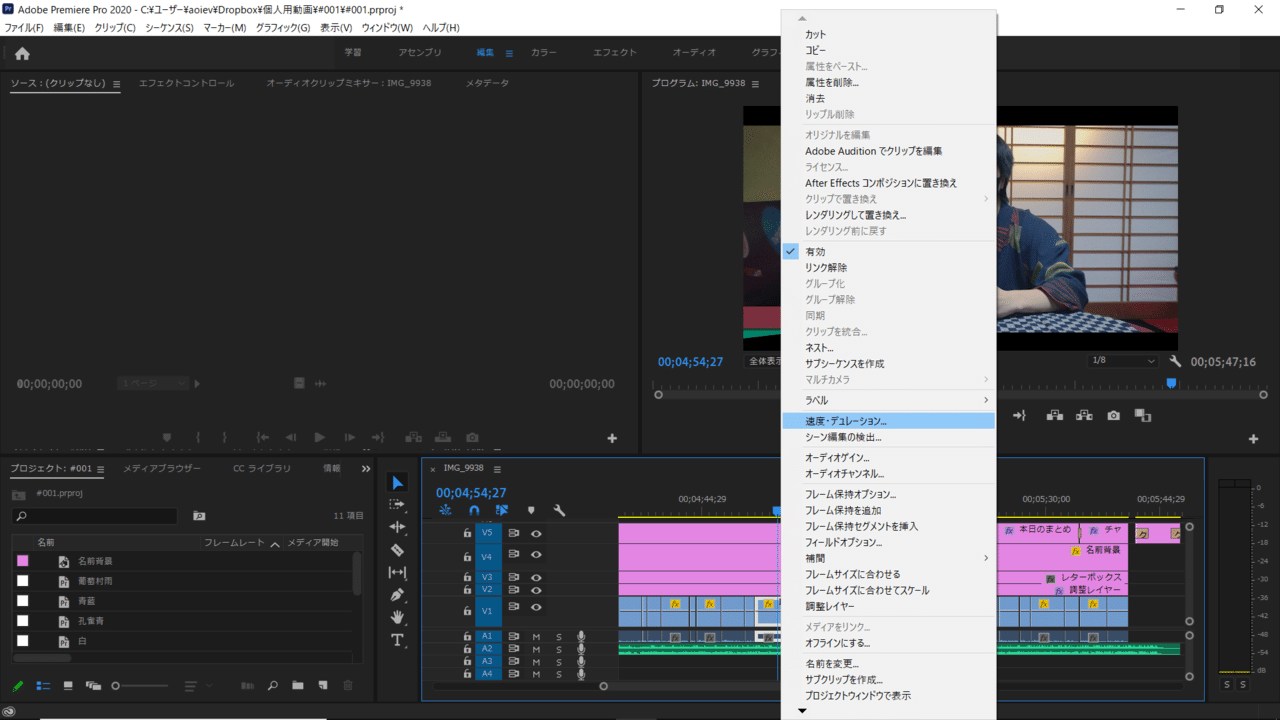Switch to メディアブラウザー tab

162,468
